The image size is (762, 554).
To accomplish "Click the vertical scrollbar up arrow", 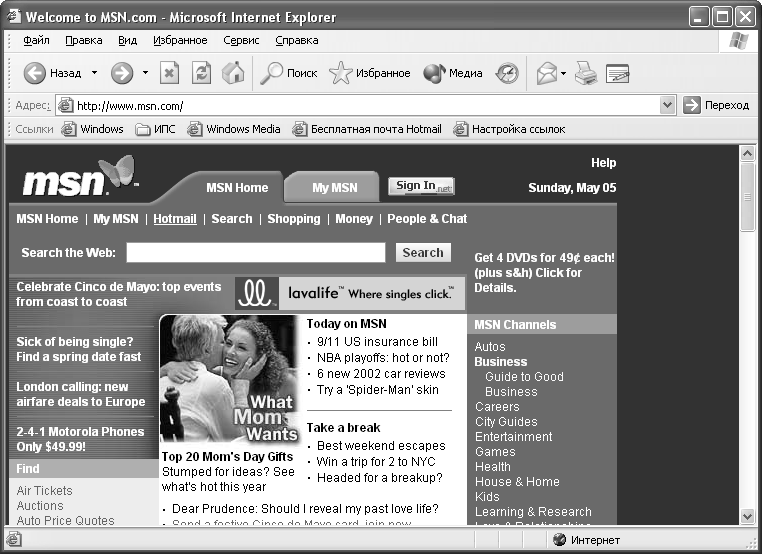I will tap(747, 154).
